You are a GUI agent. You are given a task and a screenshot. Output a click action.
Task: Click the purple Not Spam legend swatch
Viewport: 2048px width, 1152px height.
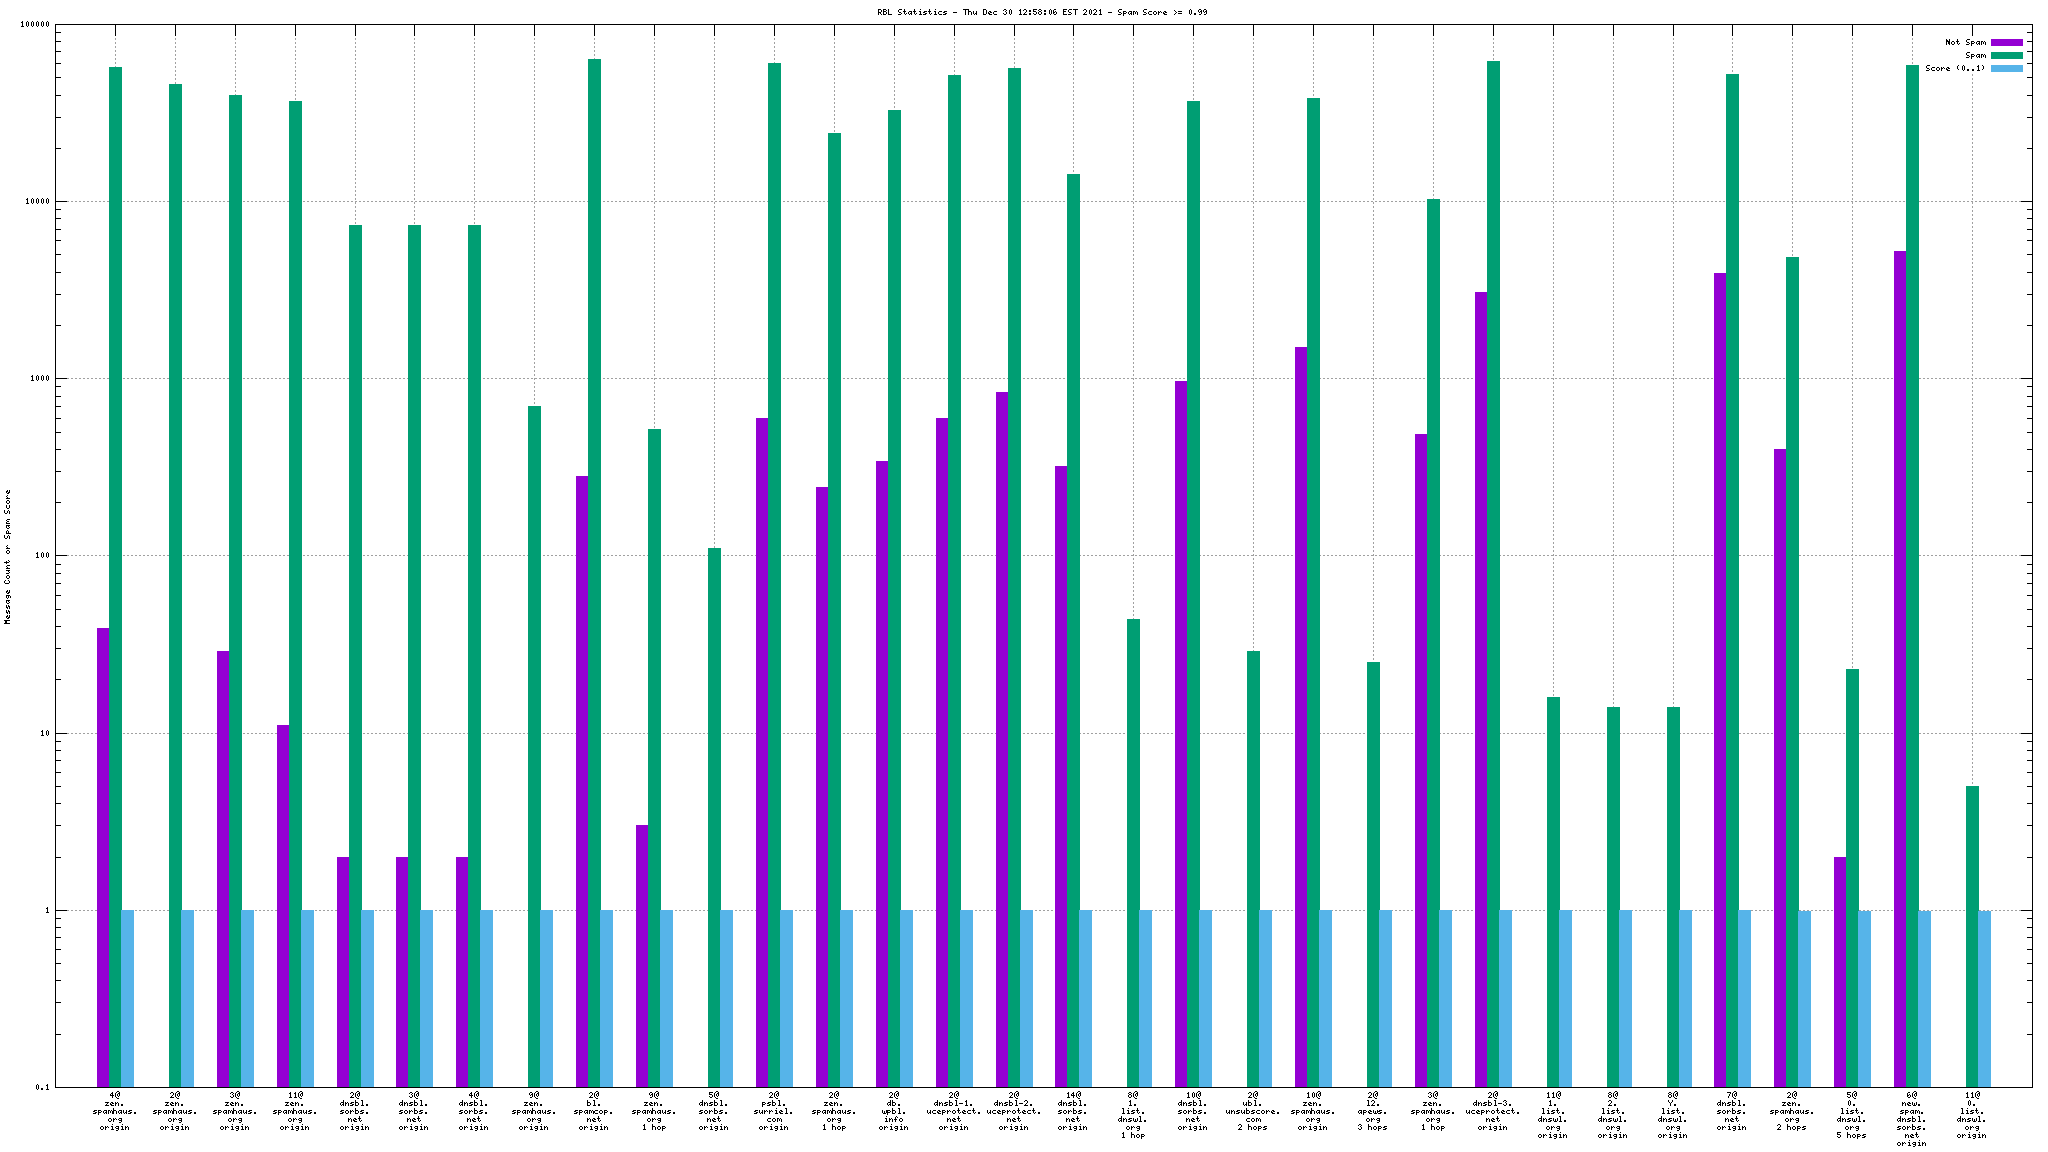pos(2006,42)
